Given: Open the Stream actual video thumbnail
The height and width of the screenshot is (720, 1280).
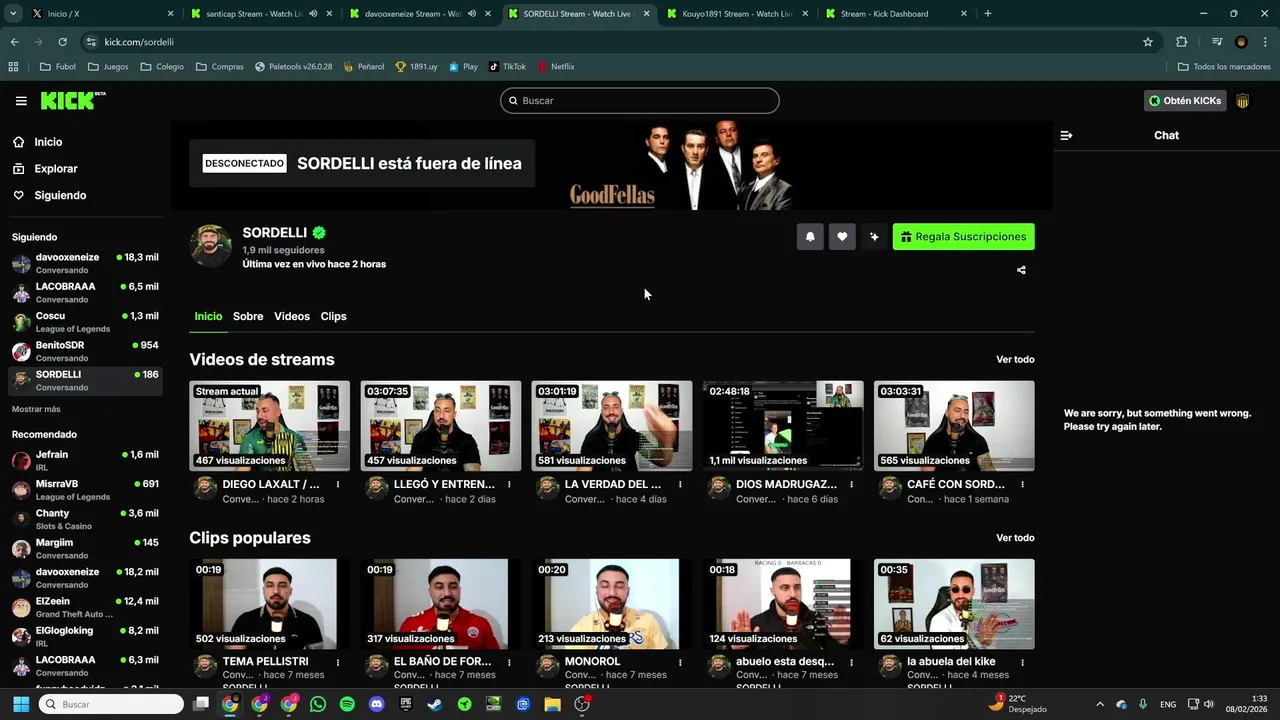Looking at the screenshot, I should (x=270, y=426).
